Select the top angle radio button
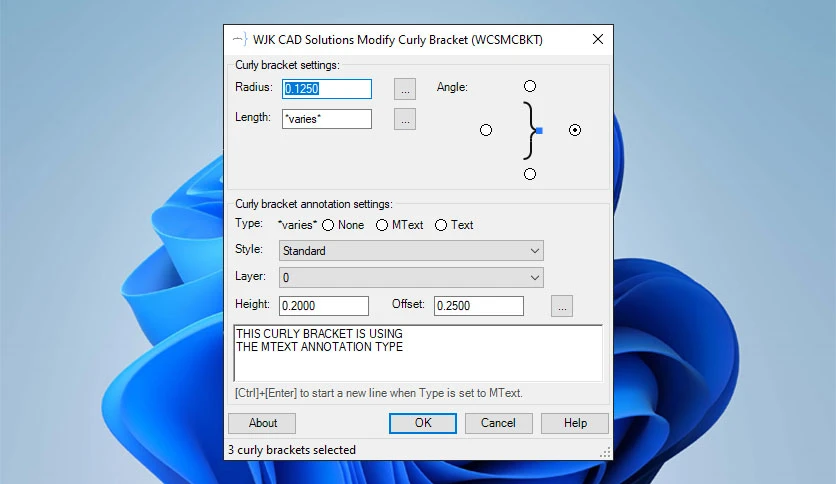Viewport: 836px width, 484px height. click(529, 86)
